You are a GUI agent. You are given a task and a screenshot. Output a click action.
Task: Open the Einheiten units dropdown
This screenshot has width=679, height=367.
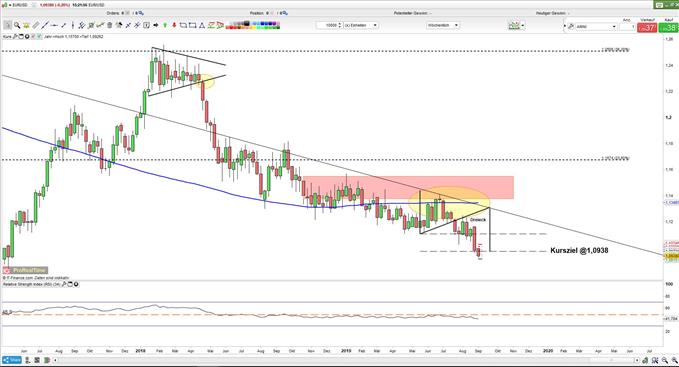coord(361,26)
